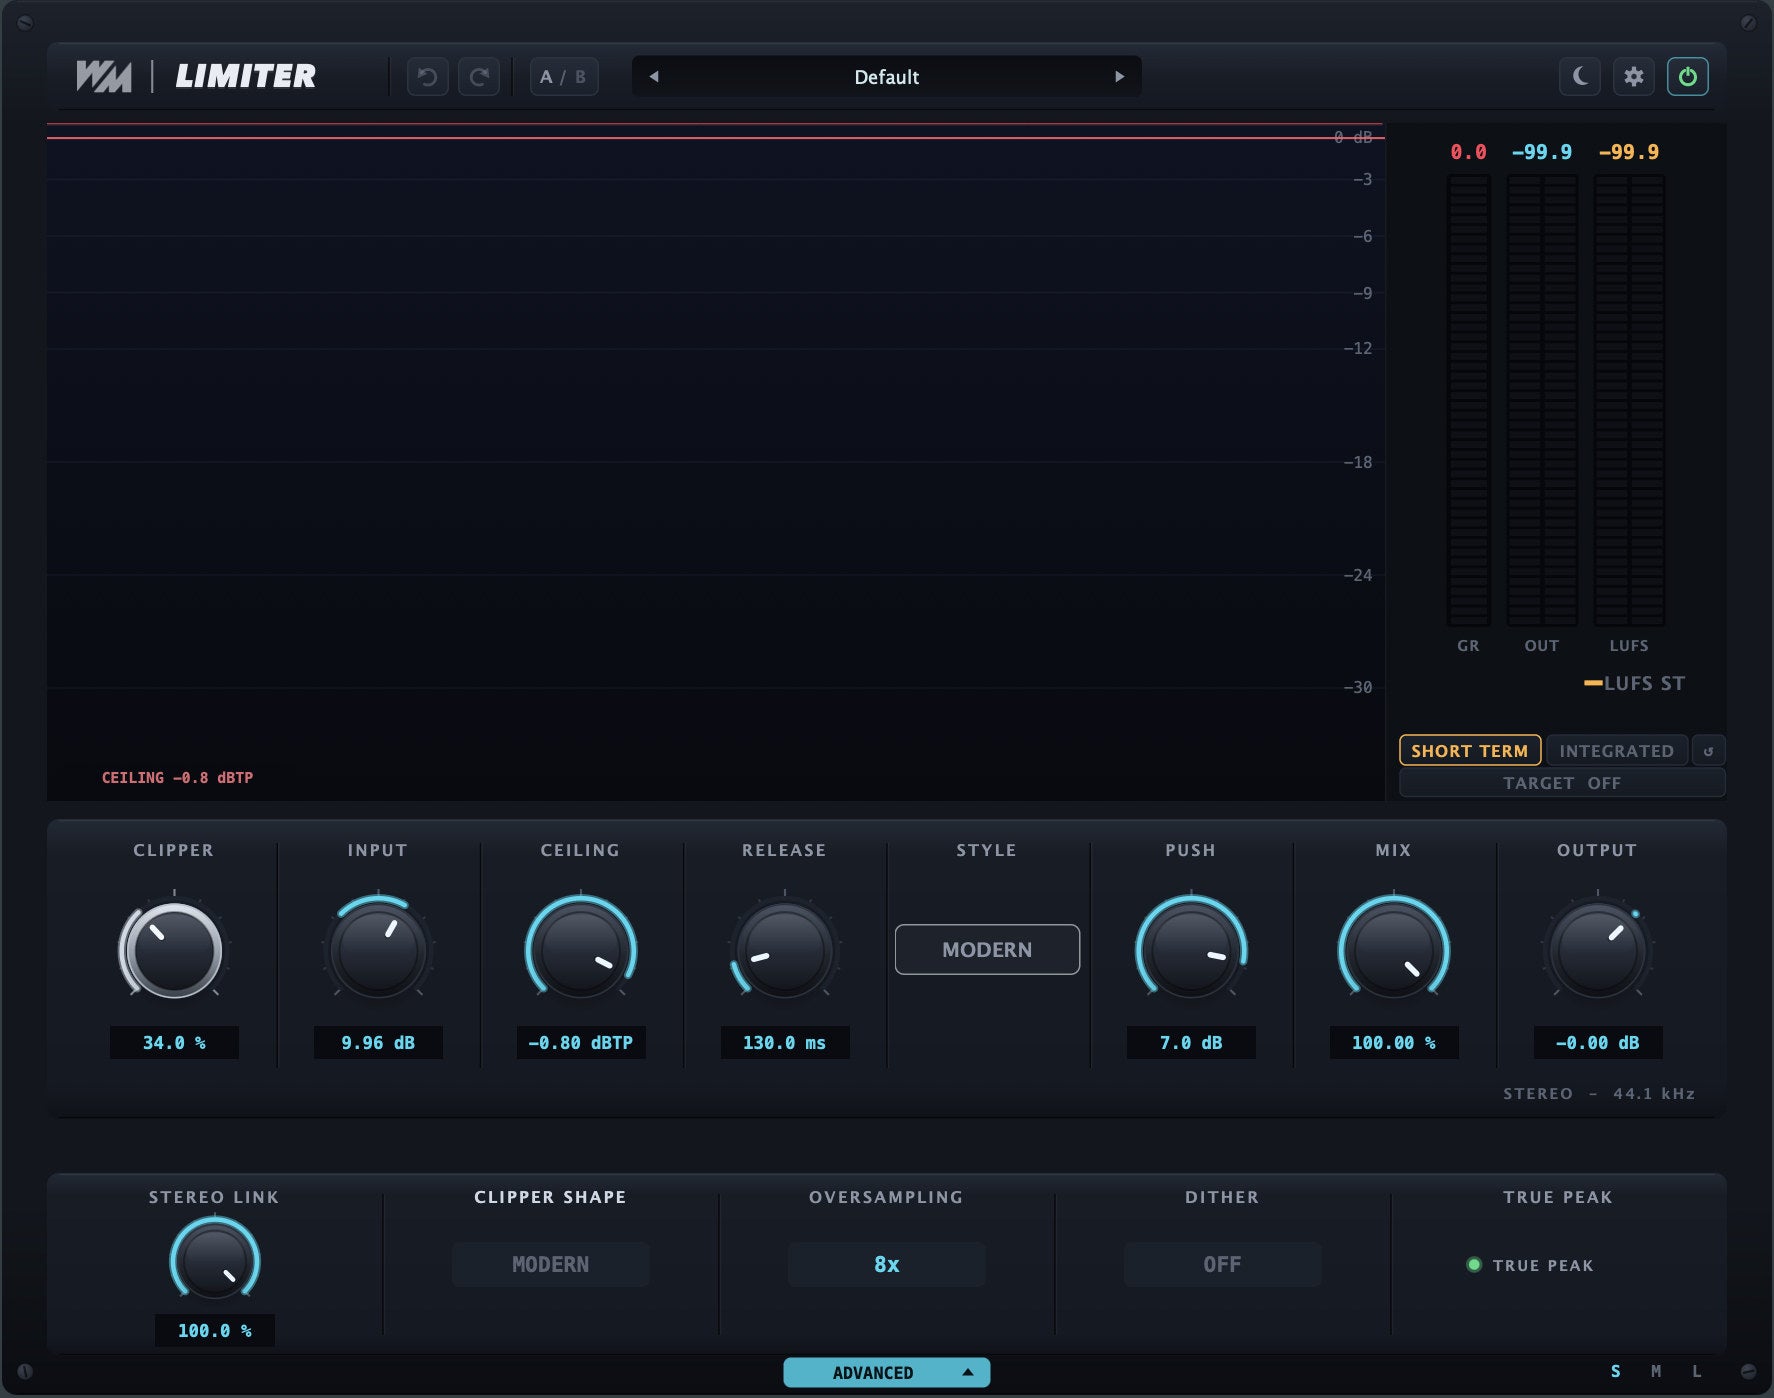Click the WM Limiter logo

[x=196, y=76]
